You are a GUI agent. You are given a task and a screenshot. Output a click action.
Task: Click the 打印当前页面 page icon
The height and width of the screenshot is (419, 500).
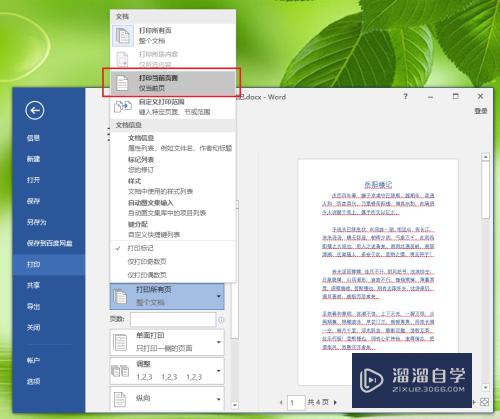122,83
